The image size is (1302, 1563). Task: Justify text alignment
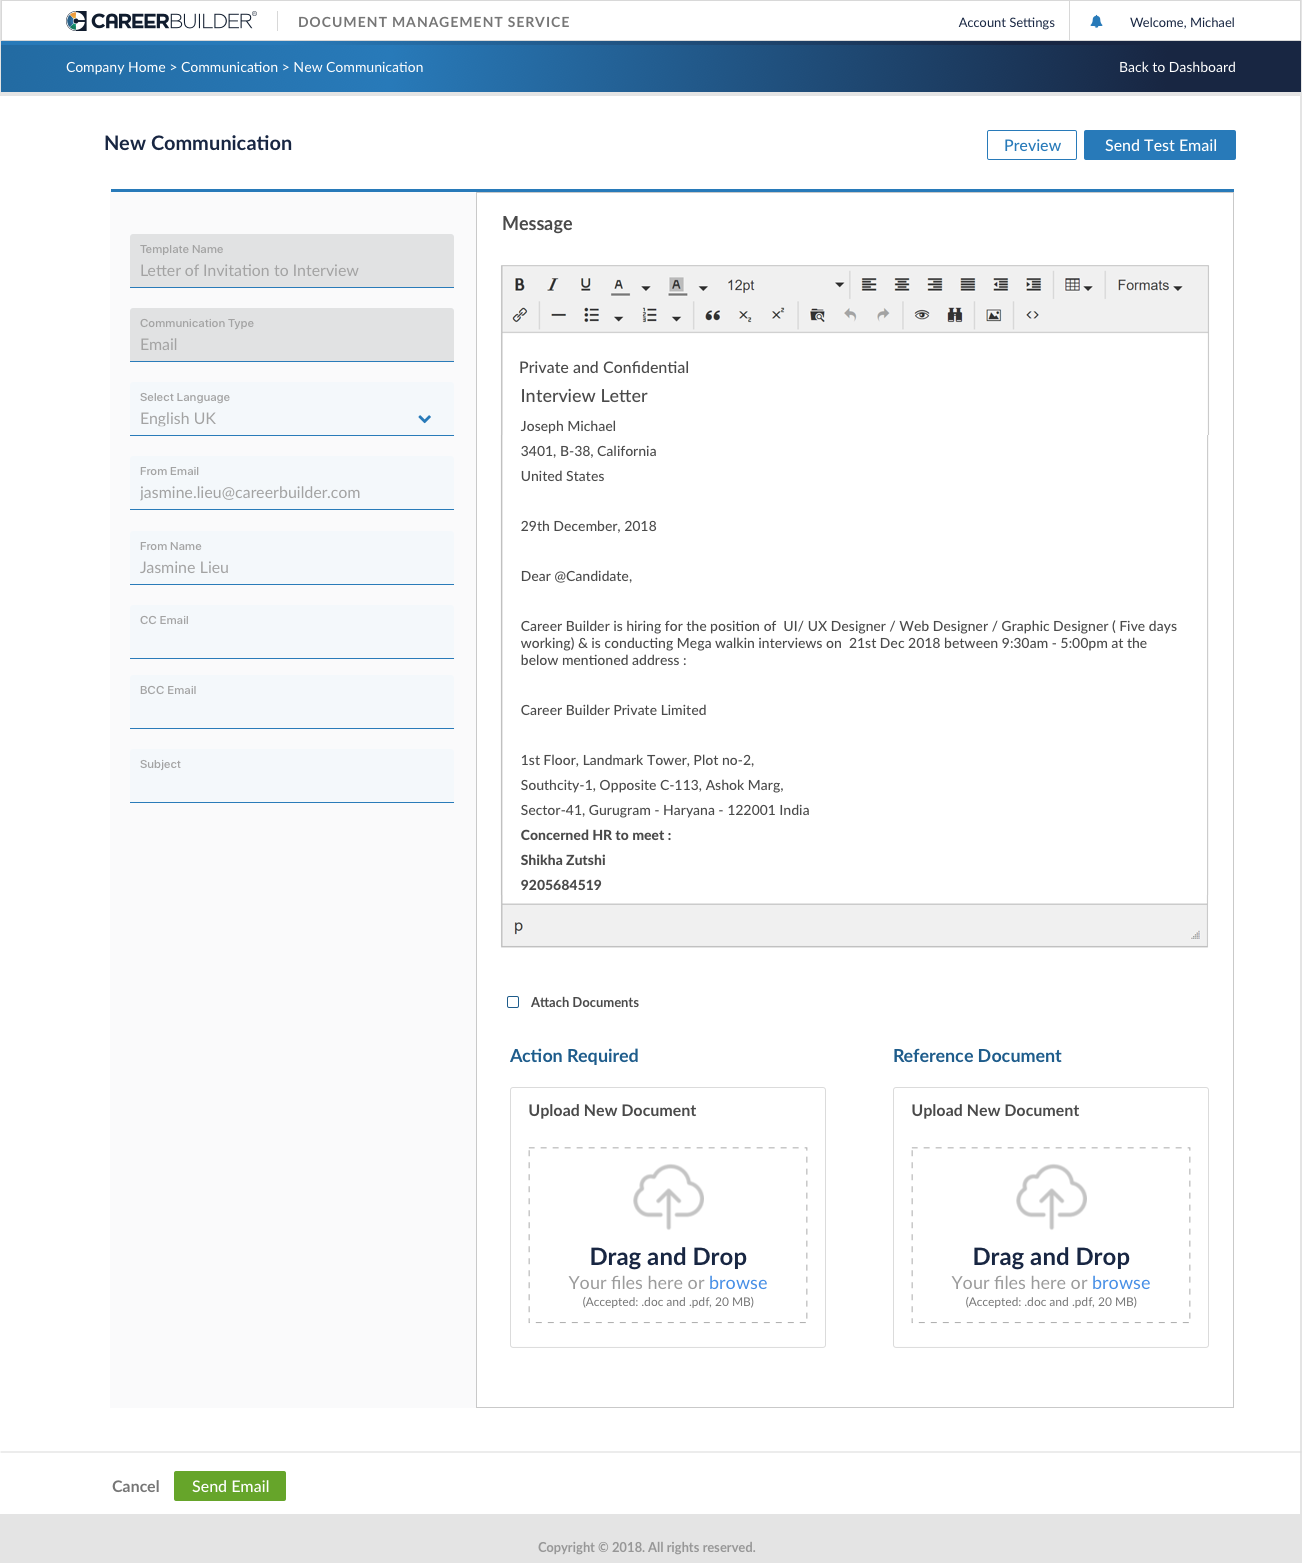[x=968, y=285]
